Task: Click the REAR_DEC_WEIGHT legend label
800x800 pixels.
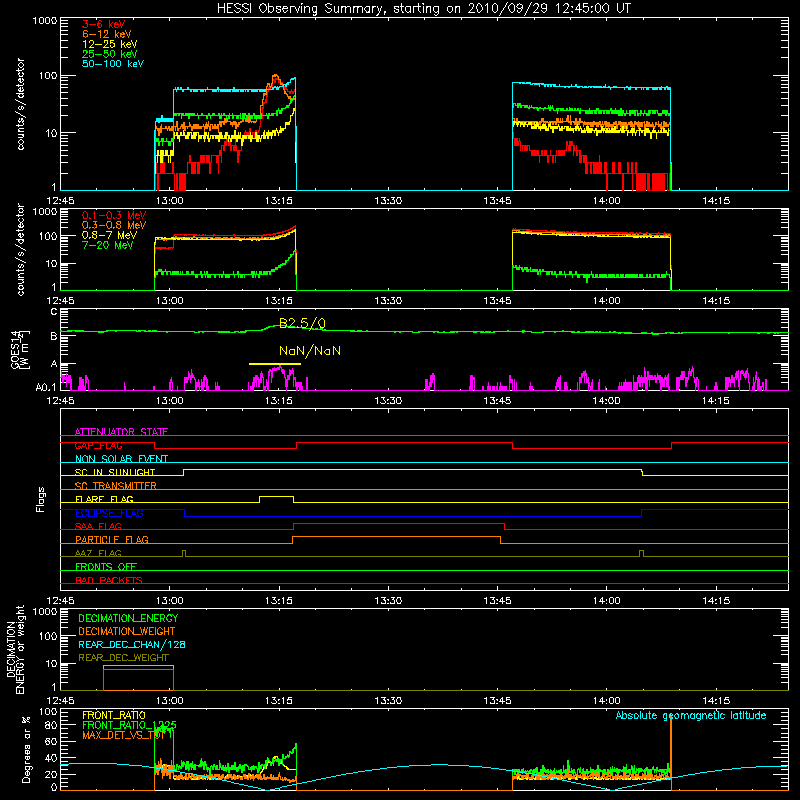Action: tap(123, 658)
